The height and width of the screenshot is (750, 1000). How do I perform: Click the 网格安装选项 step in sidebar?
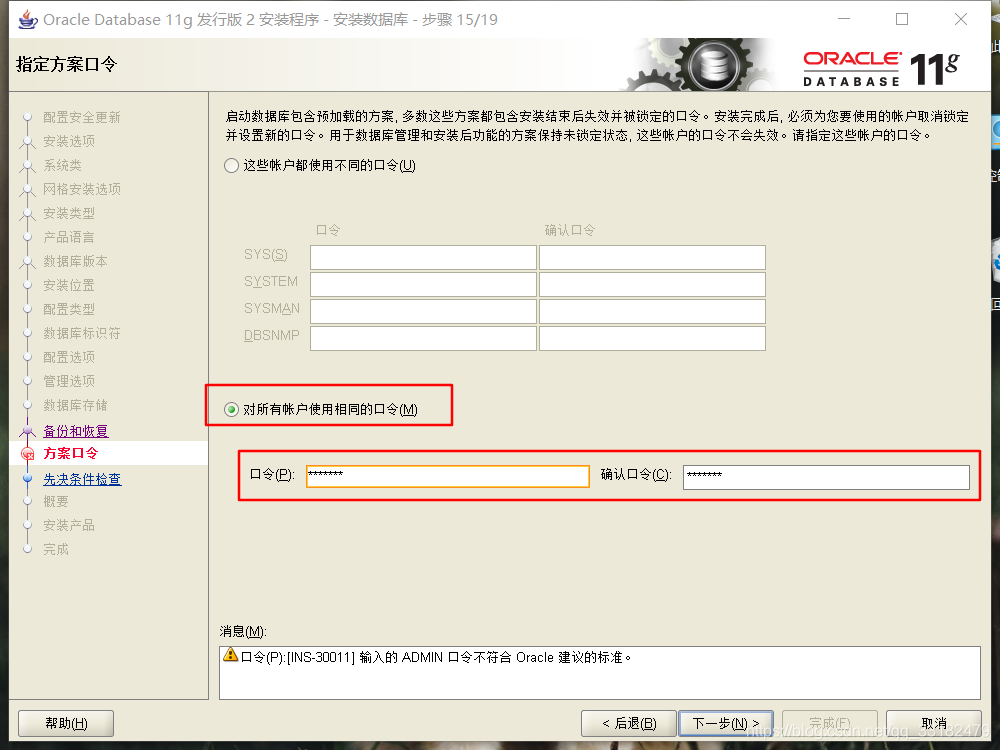tap(82, 189)
